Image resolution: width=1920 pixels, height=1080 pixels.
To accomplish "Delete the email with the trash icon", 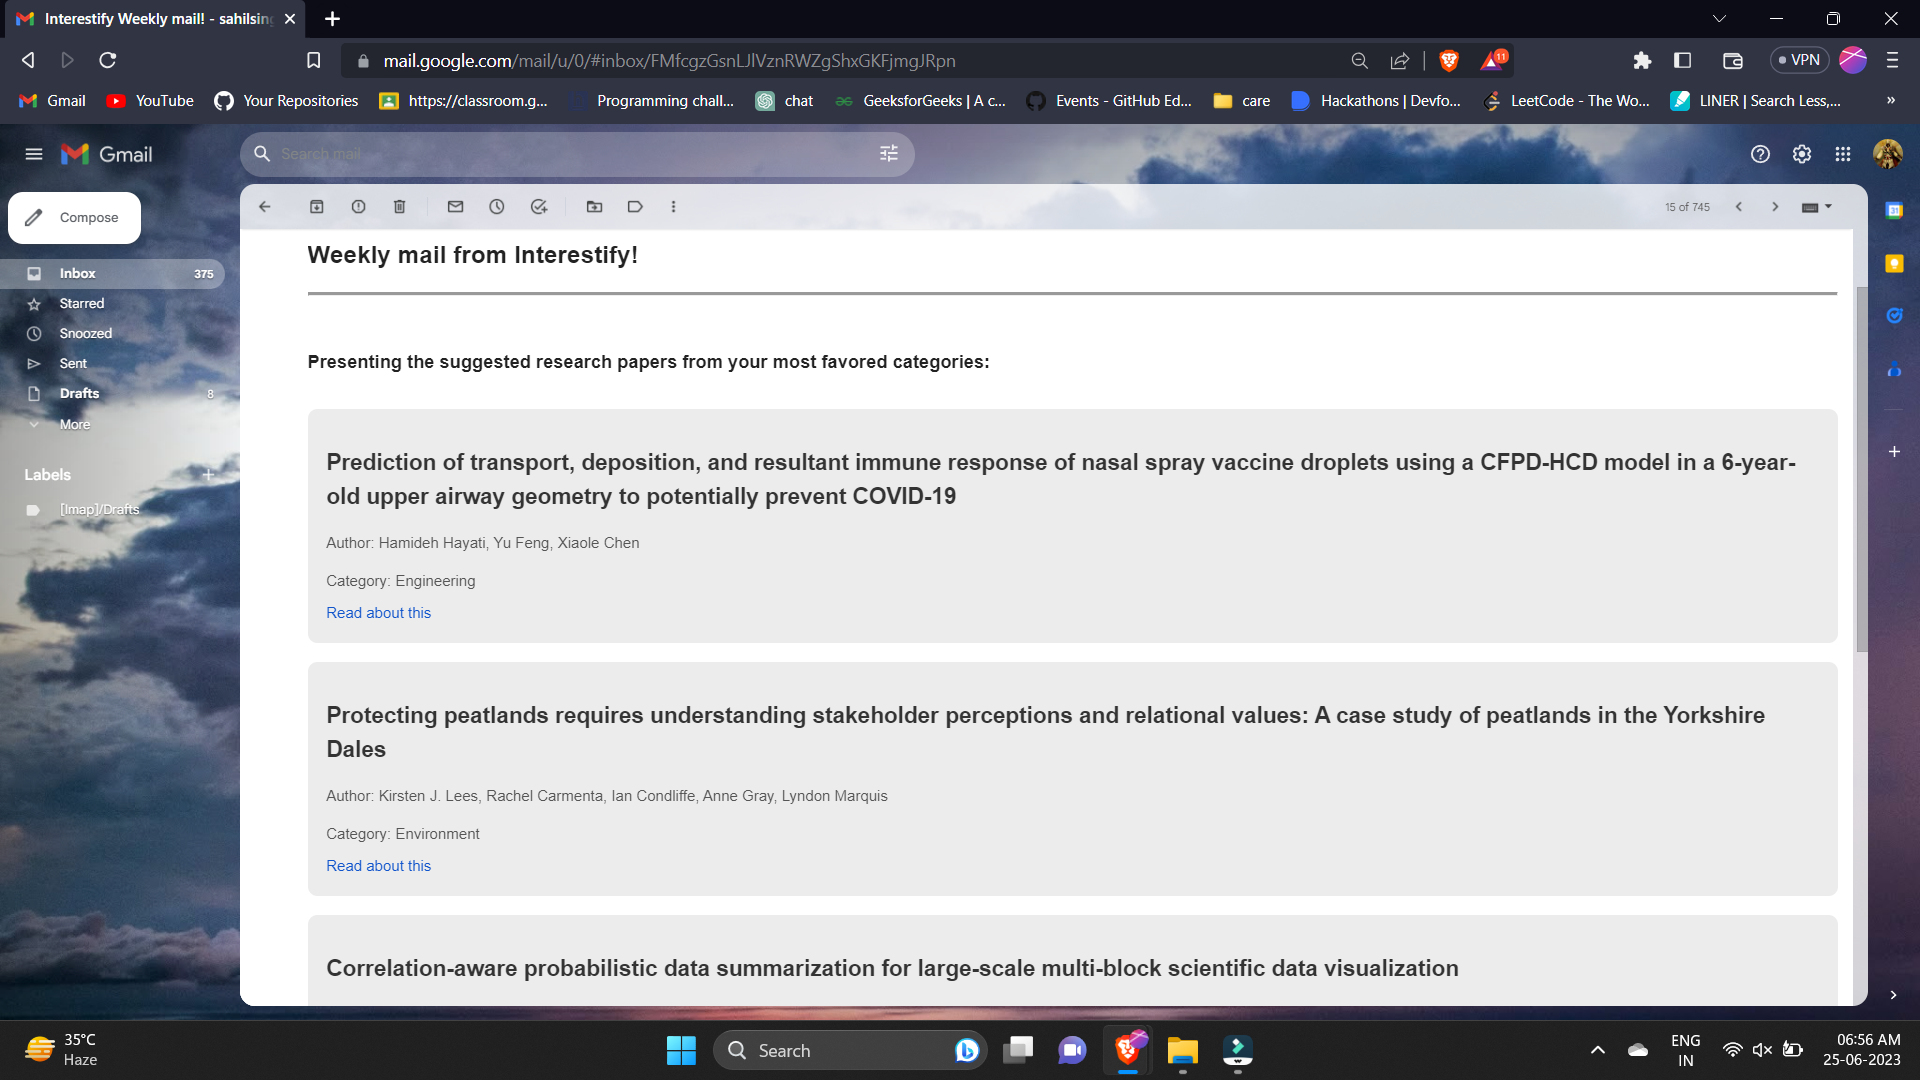I will point(399,207).
